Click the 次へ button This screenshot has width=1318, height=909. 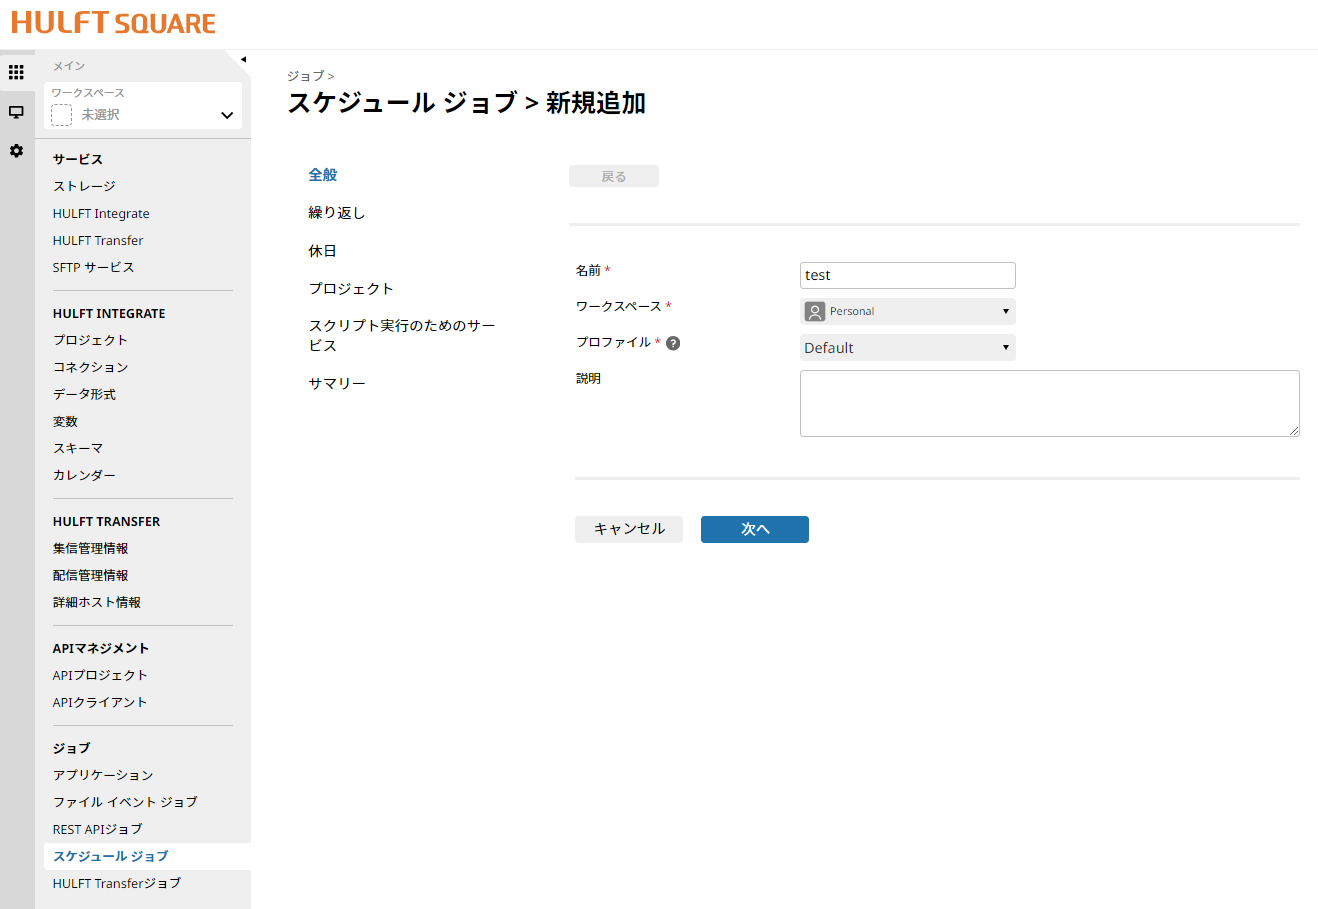pyautogui.click(x=754, y=529)
